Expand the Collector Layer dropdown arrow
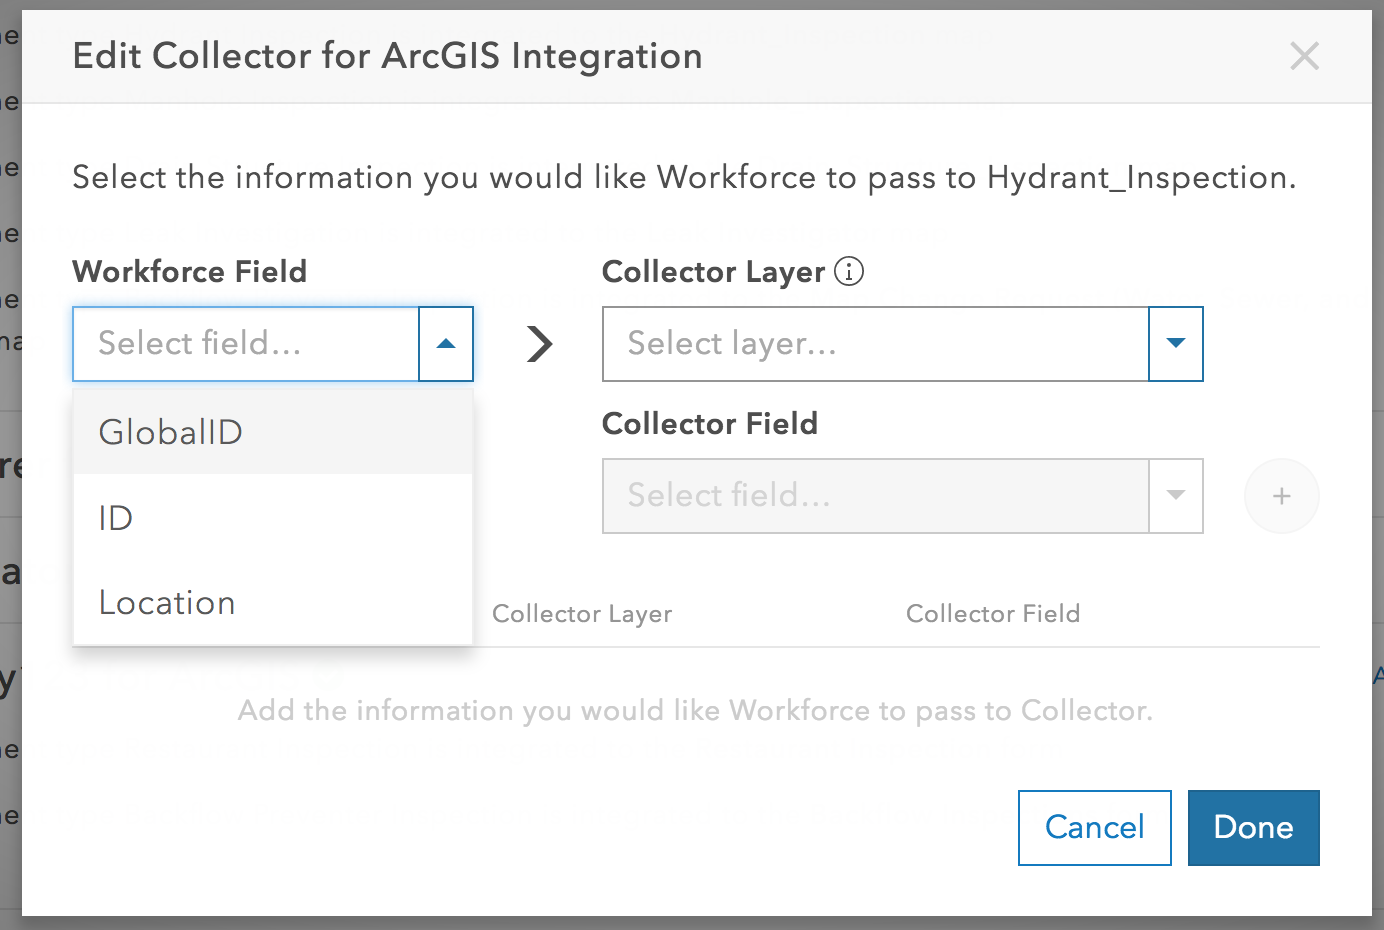This screenshot has width=1384, height=930. (x=1175, y=344)
